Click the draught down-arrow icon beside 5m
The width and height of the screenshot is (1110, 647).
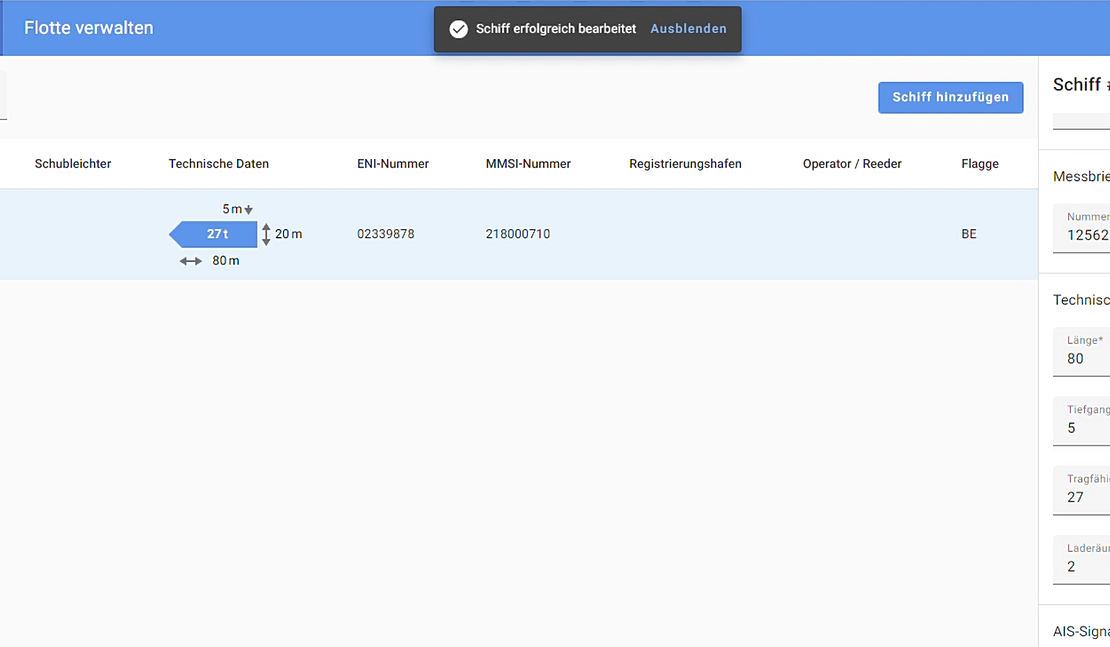tap(248, 210)
